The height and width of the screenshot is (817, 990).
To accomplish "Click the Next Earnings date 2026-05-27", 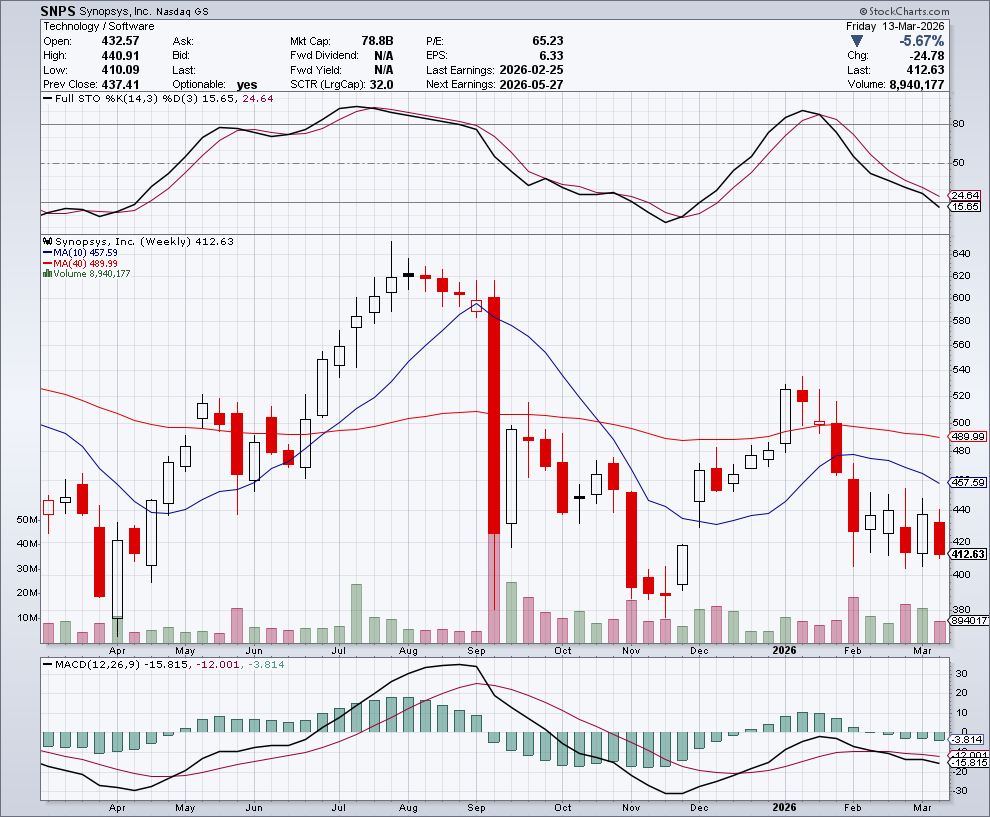I will pyautogui.click(x=531, y=85).
